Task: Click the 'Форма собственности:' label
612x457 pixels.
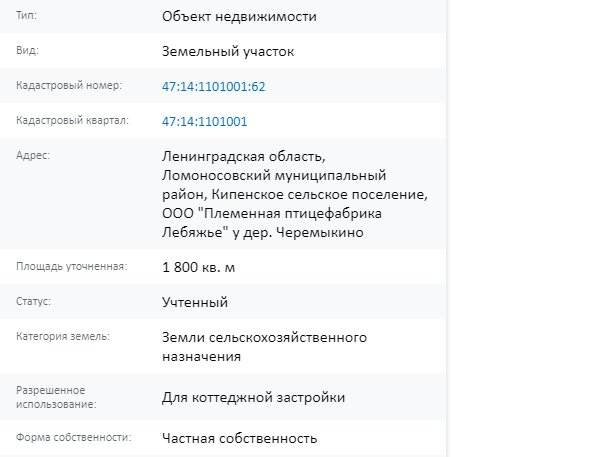Action: pyautogui.click(x=73, y=437)
